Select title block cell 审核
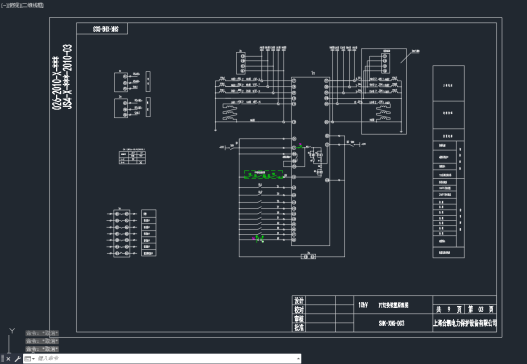 click(299, 318)
